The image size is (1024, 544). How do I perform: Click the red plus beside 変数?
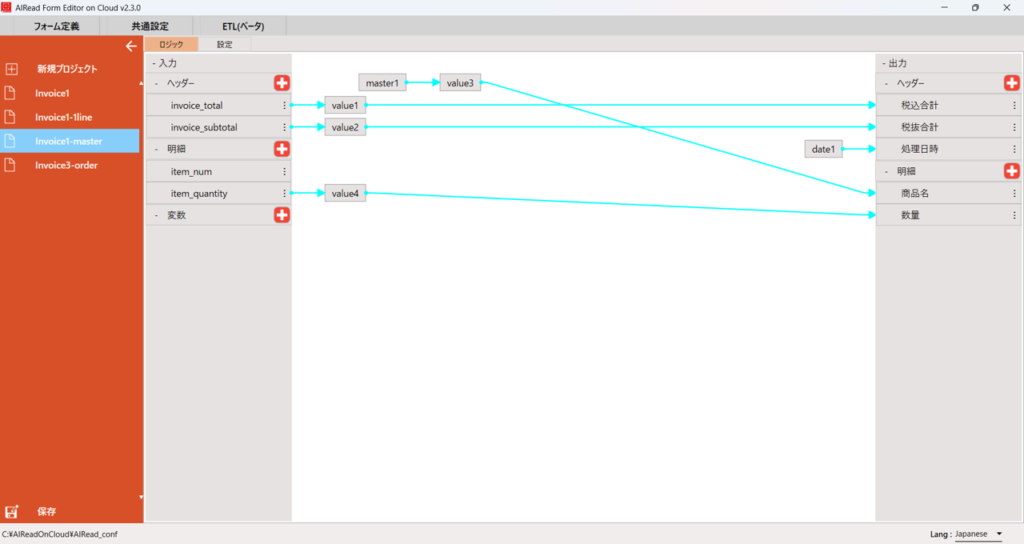click(282, 215)
